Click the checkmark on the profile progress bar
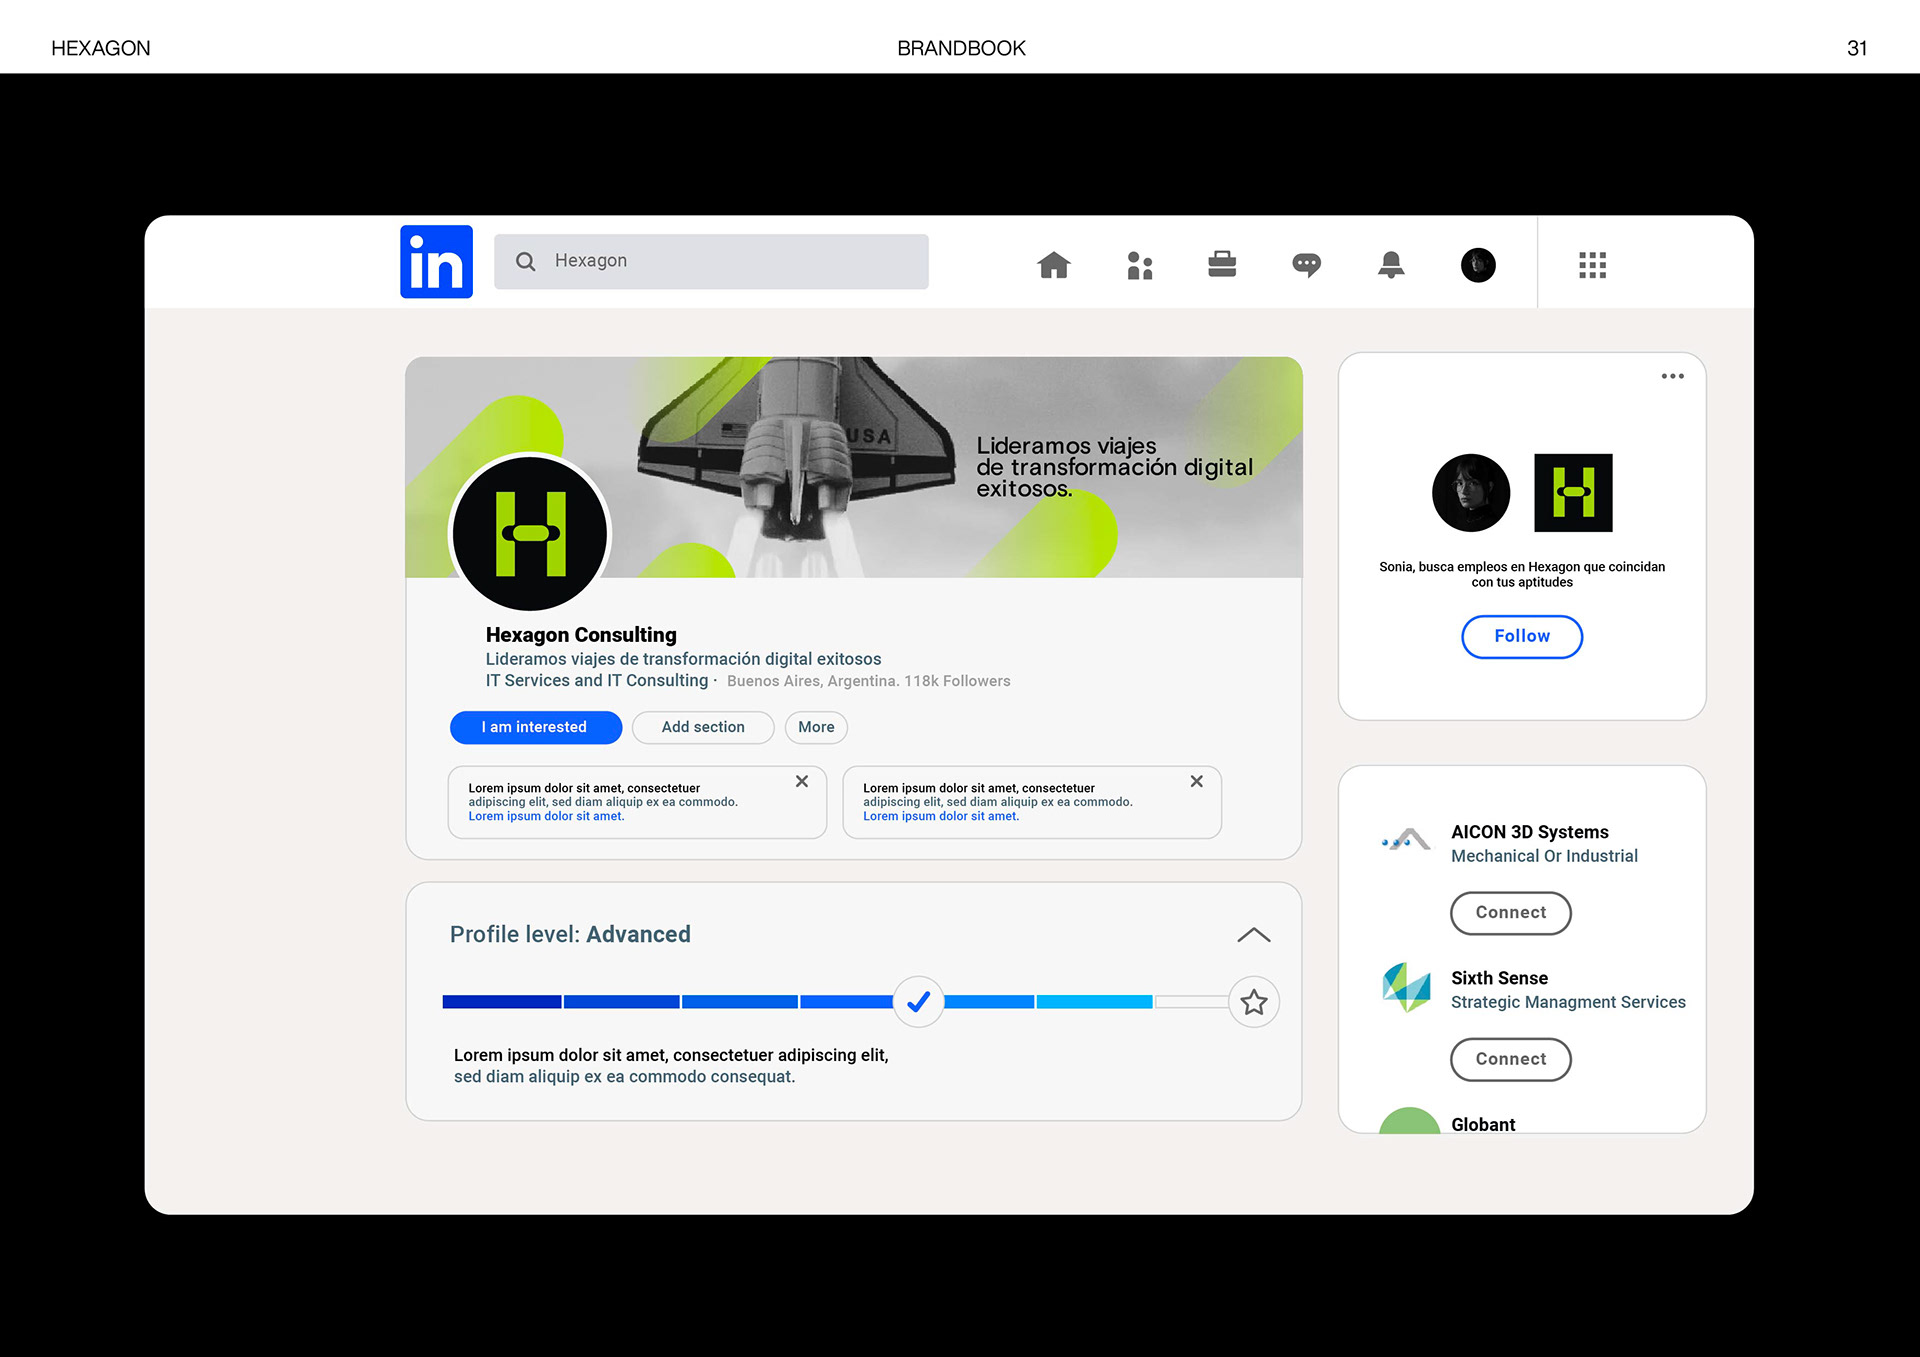Screen dimensions: 1920x1357 [918, 1002]
